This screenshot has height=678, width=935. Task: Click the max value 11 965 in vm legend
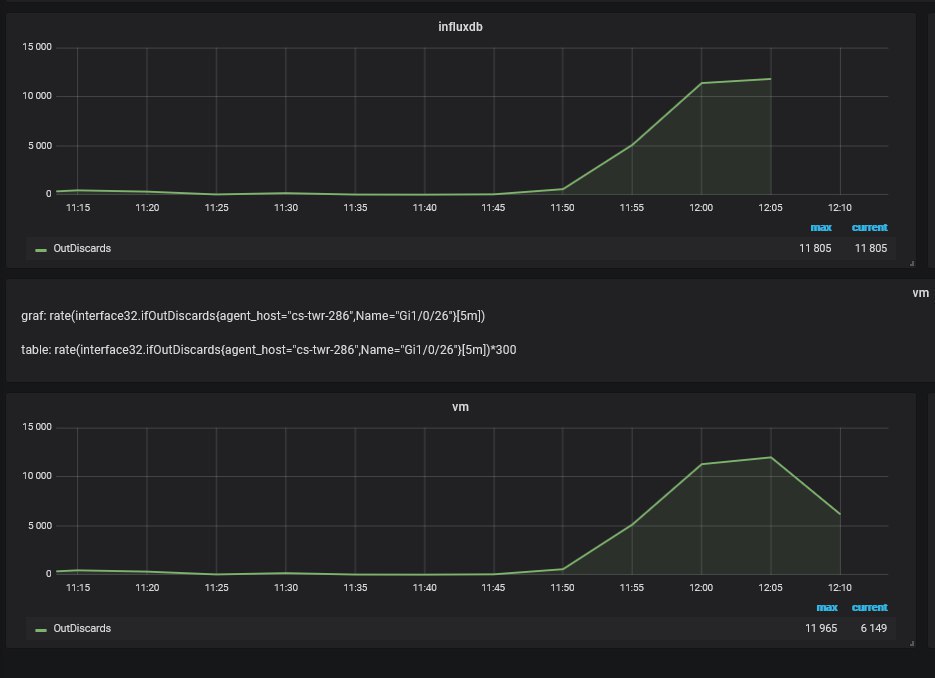[x=821, y=628]
